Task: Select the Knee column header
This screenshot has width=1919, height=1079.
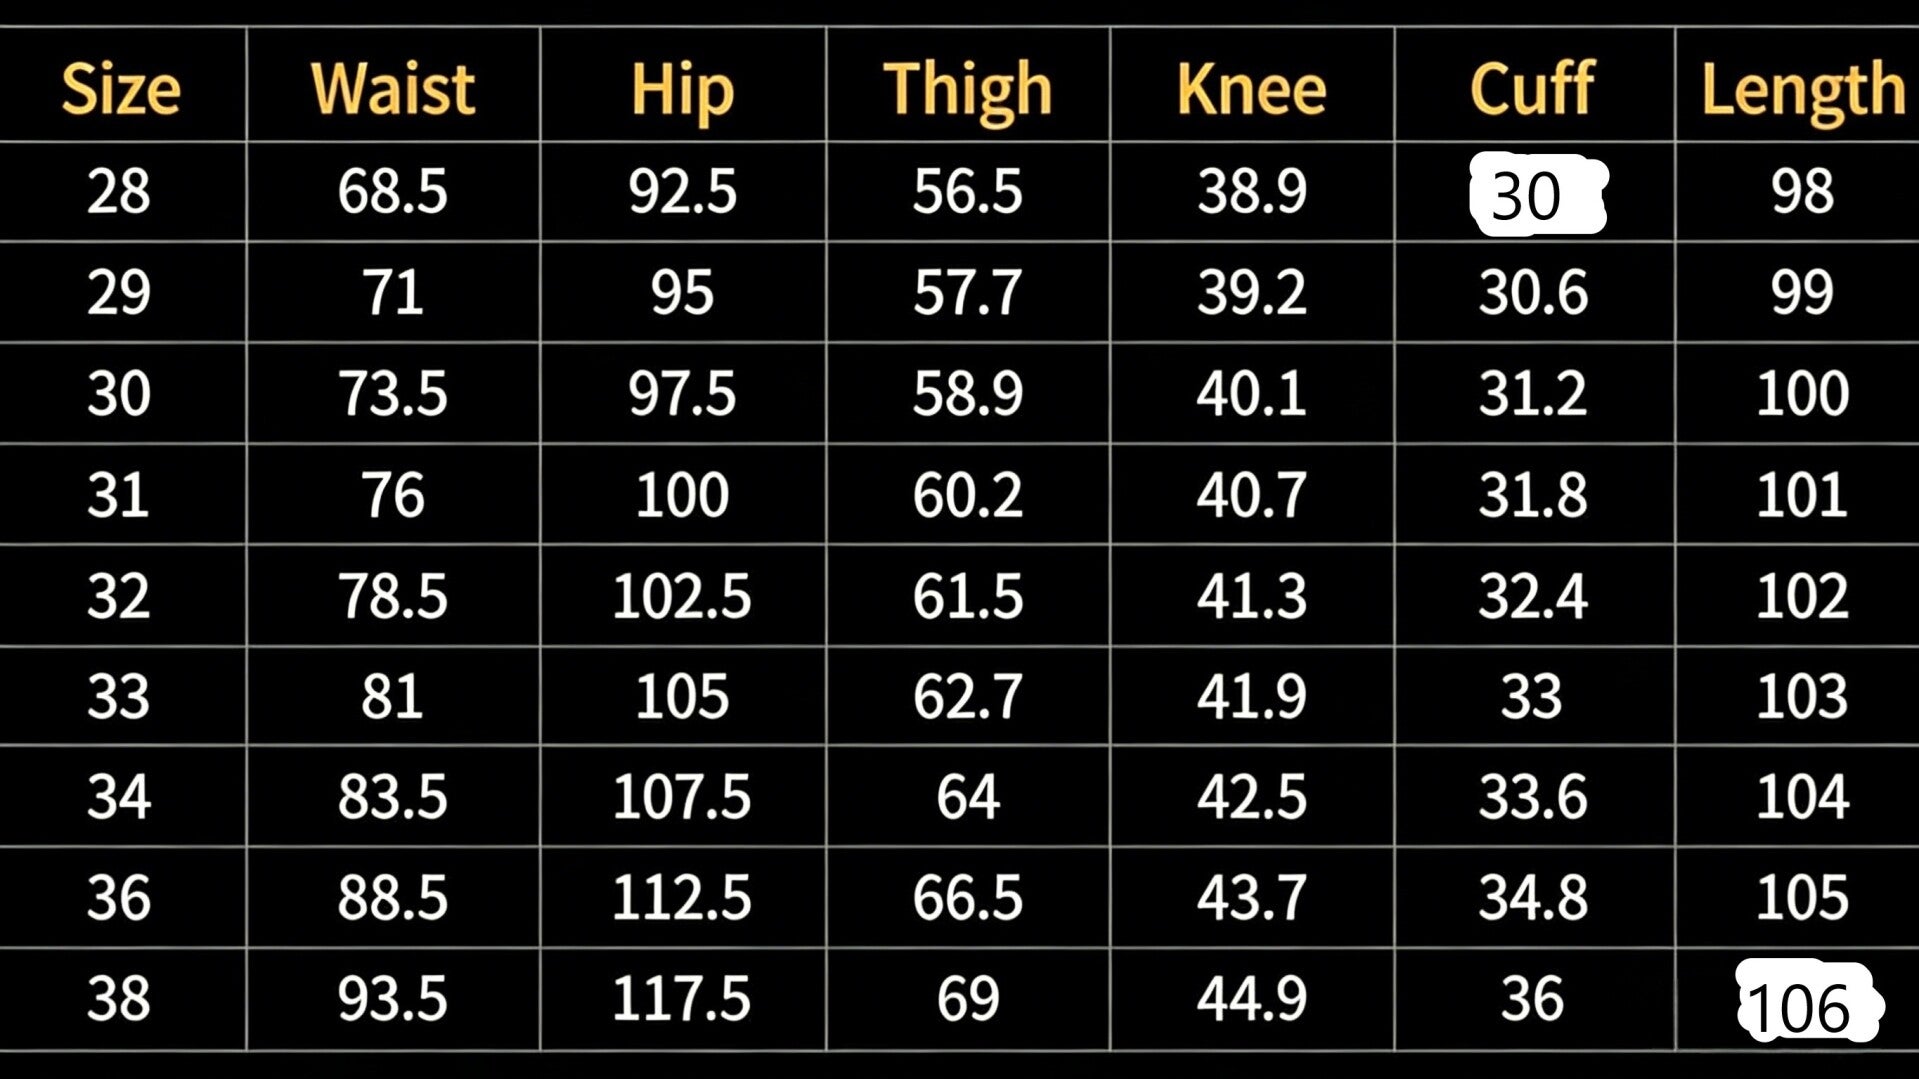Action: point(1251,89)
